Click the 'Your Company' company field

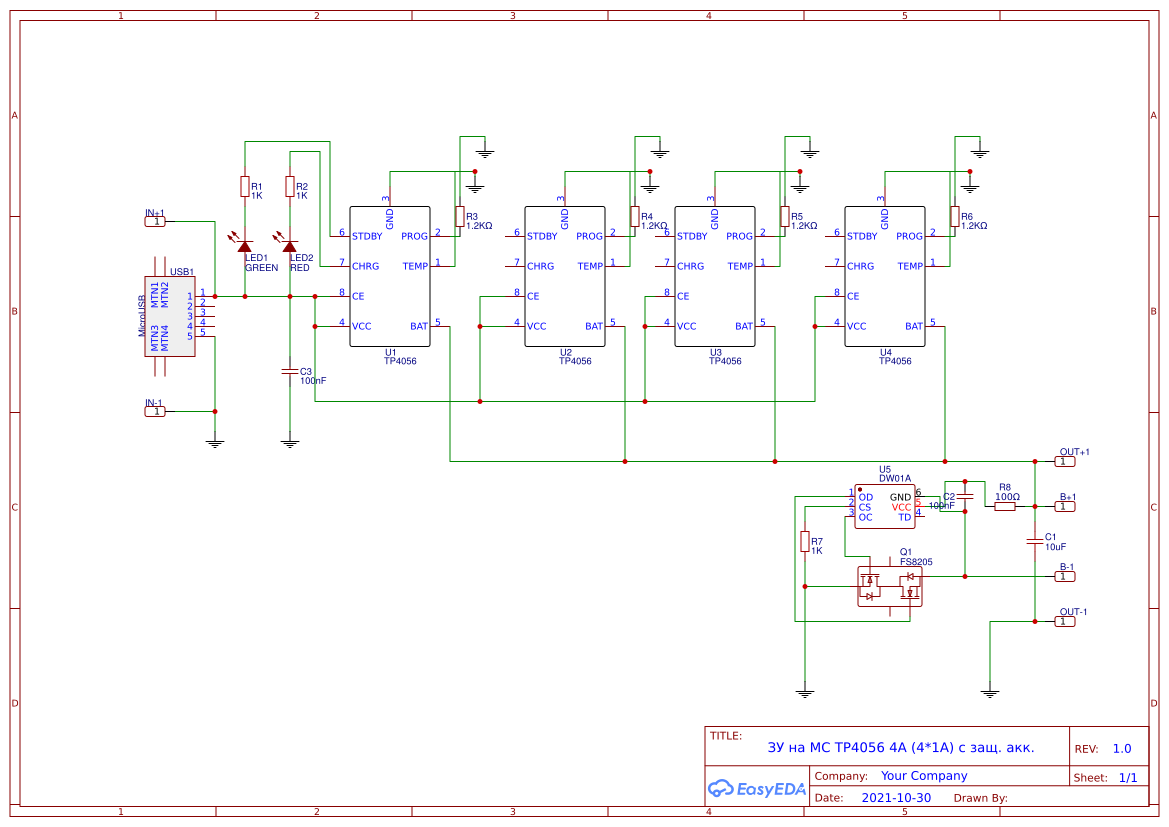pyautogui.click(x=924, y=776)
